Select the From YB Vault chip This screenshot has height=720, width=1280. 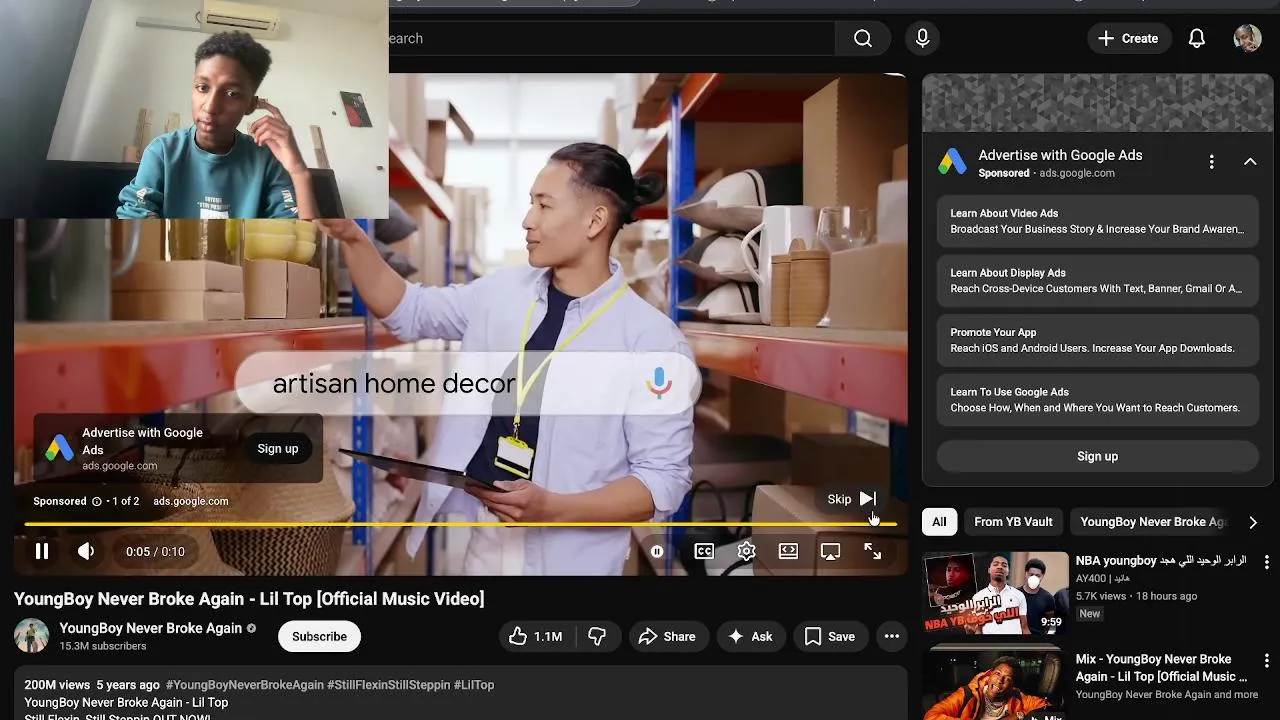coord(1013,522)
